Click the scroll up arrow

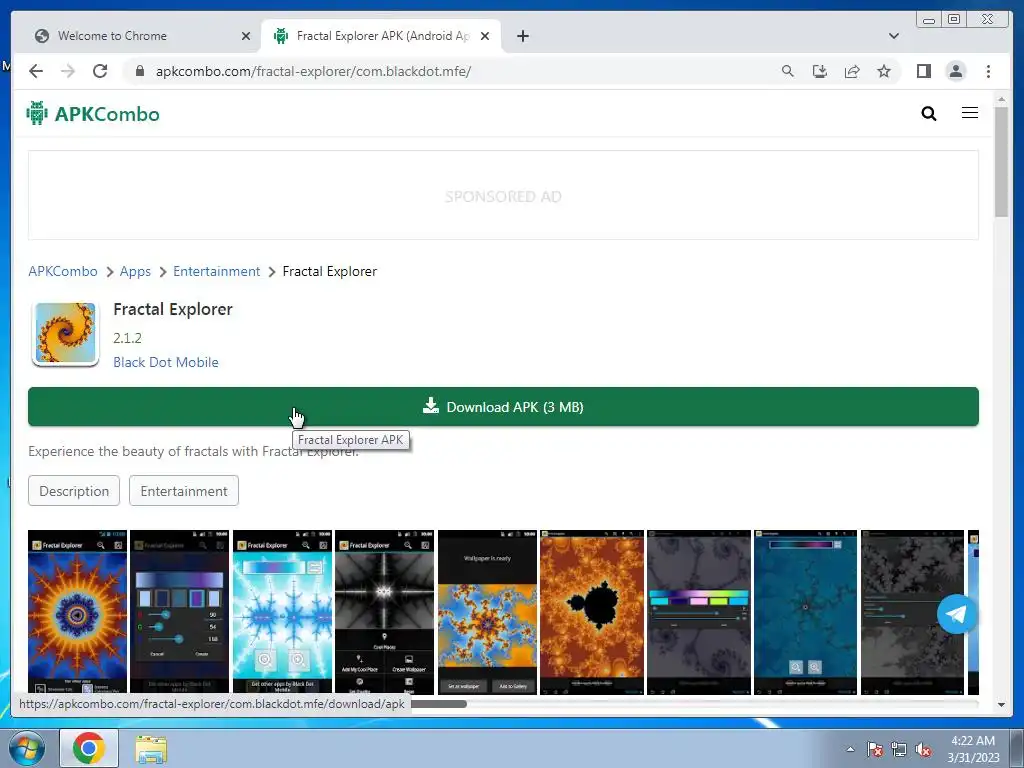pos(1001,100)
